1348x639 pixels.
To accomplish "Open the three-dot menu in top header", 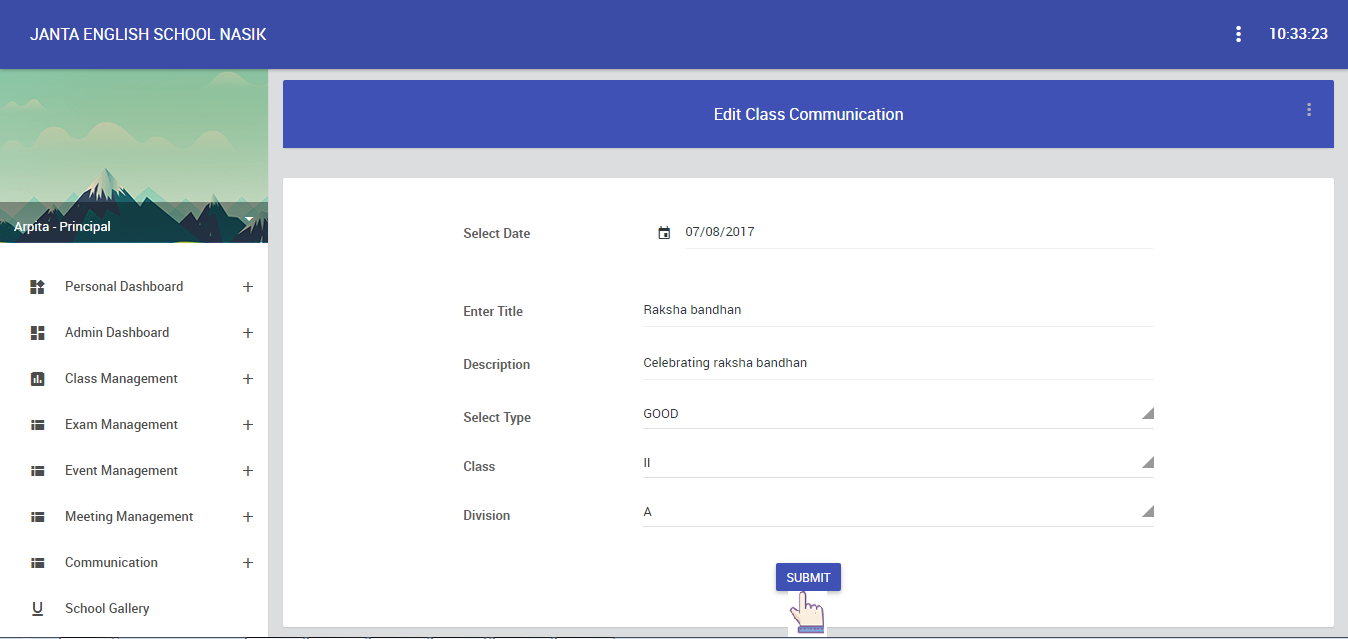I will pos(1238,34).
